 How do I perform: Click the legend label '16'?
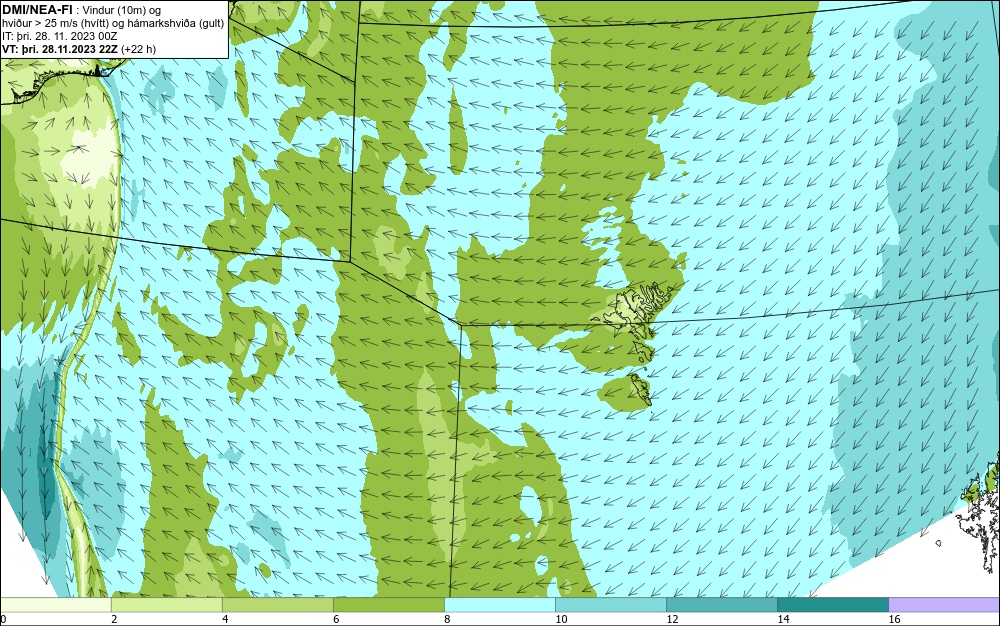tap(894, 619)
